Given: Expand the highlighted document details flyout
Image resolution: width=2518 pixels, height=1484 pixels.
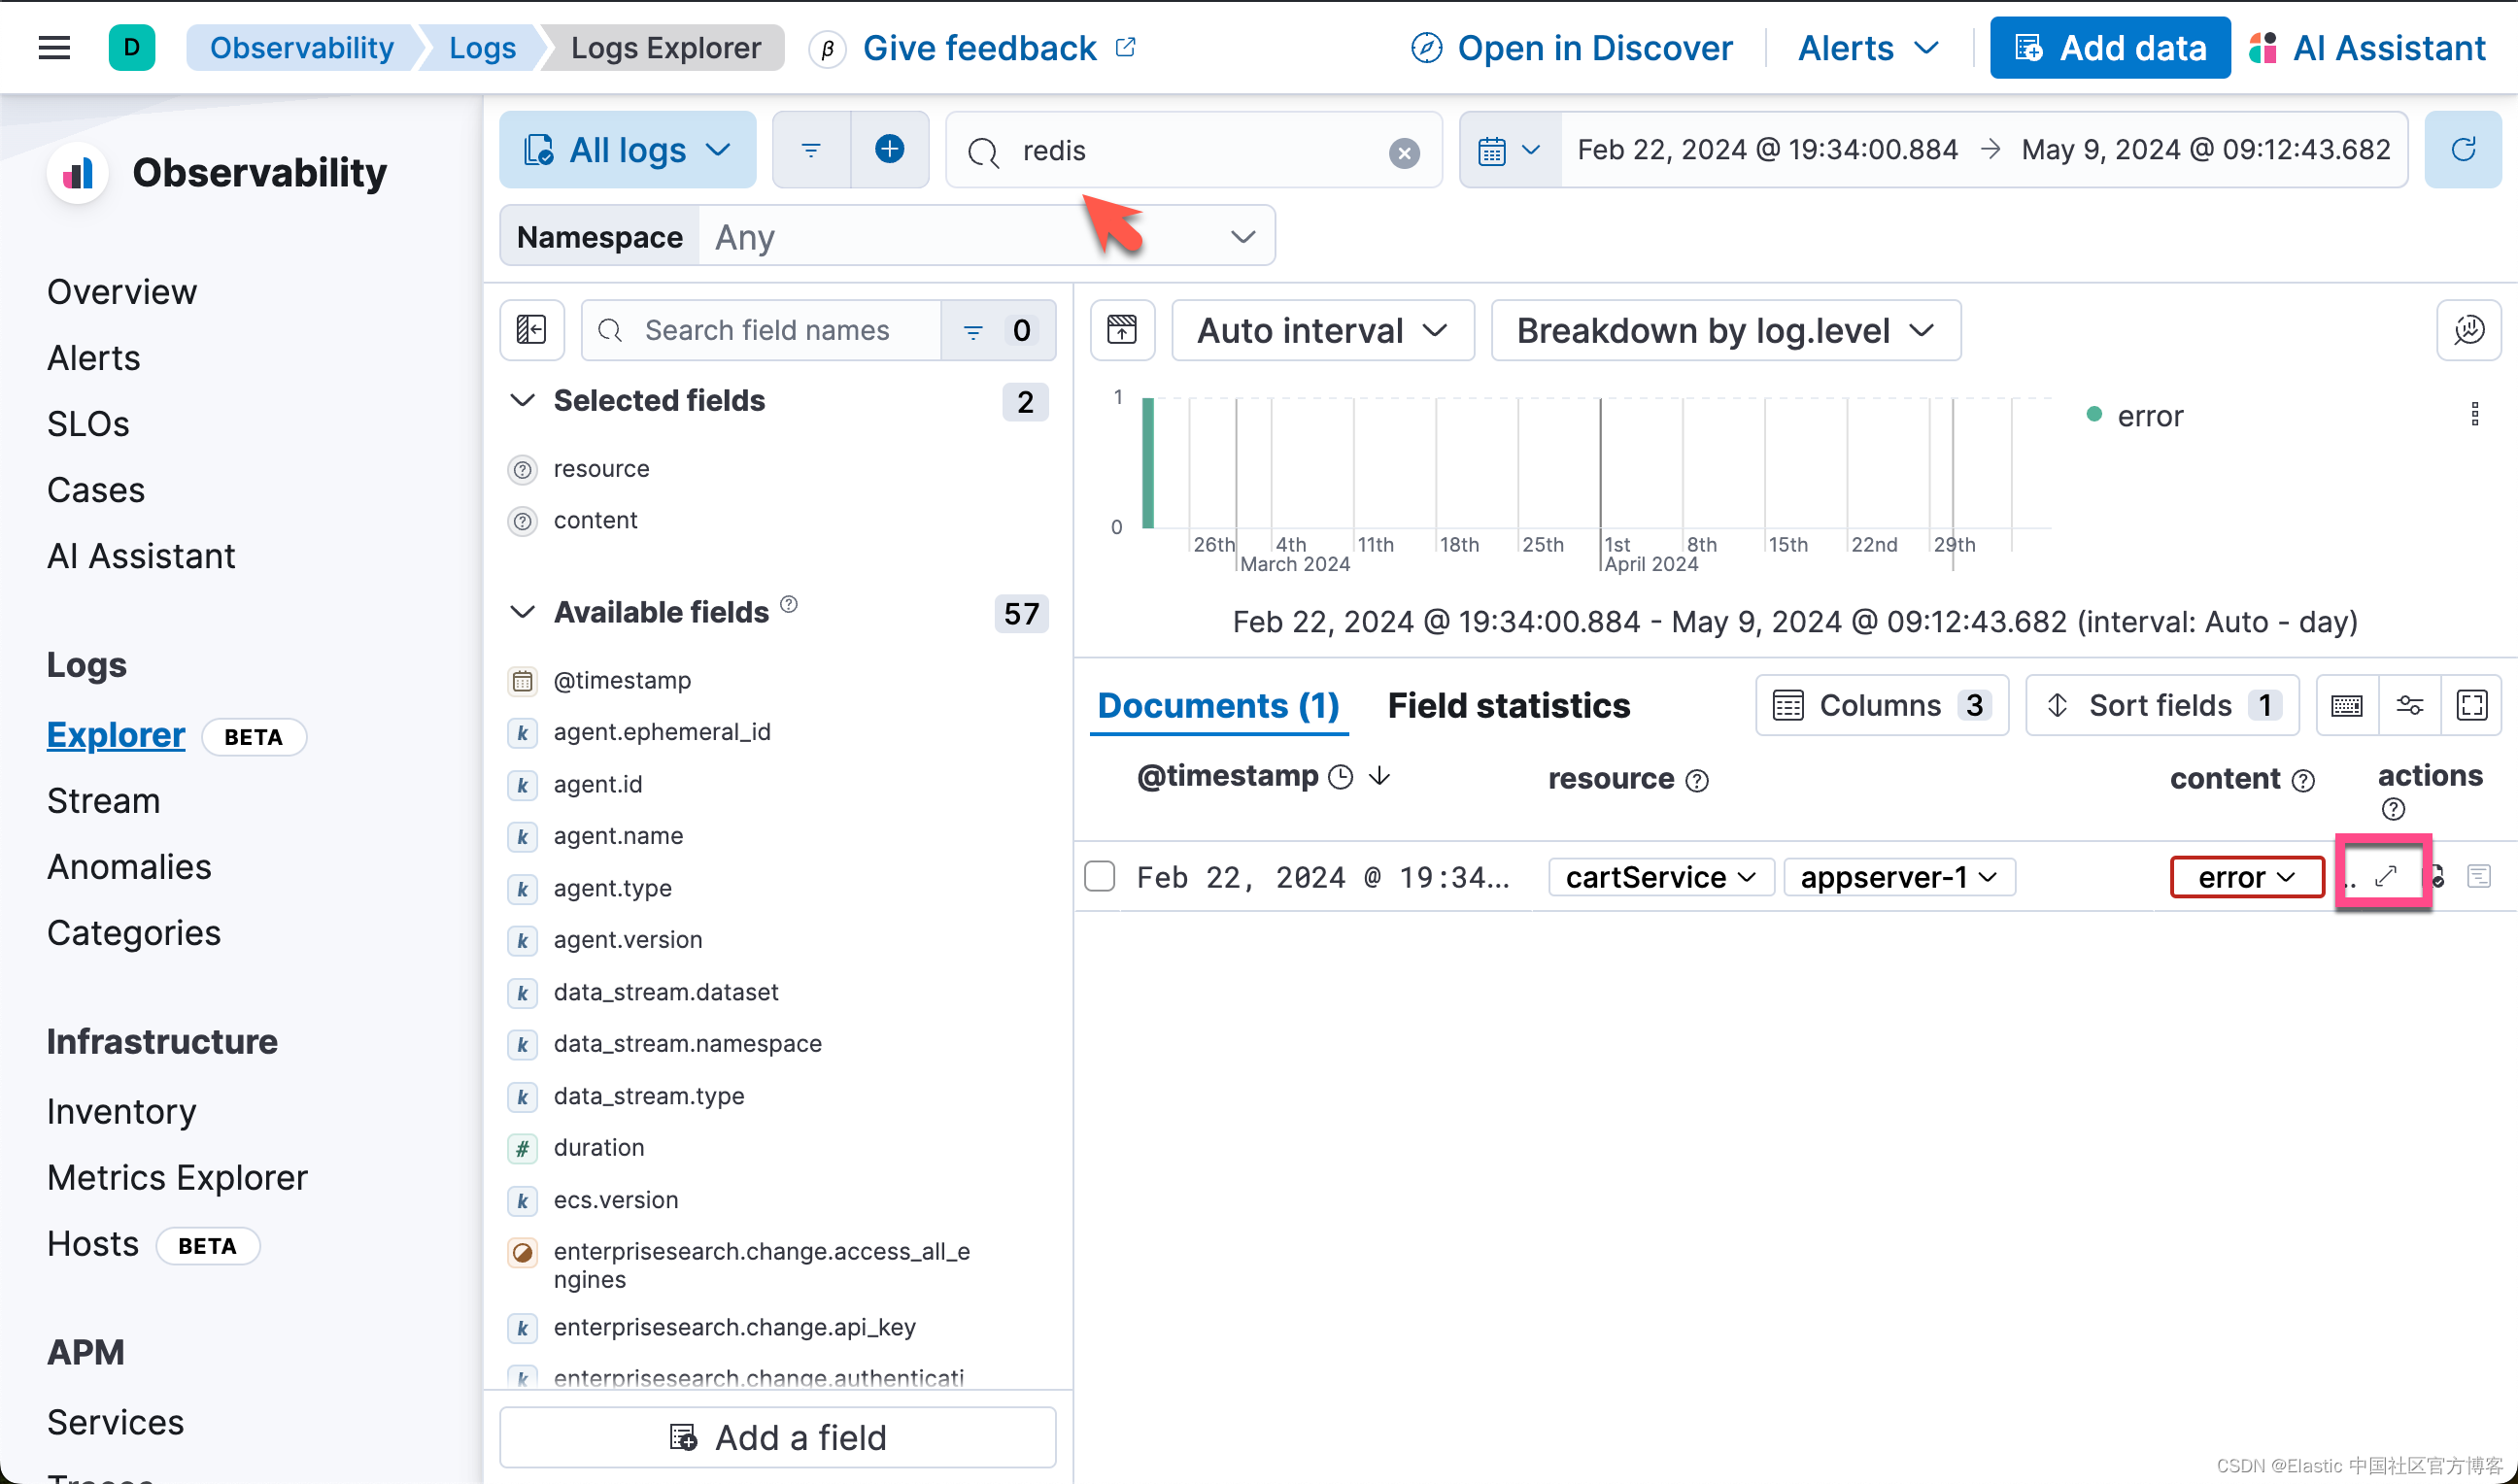Looking at the screenshot, I should [2387, 875].
